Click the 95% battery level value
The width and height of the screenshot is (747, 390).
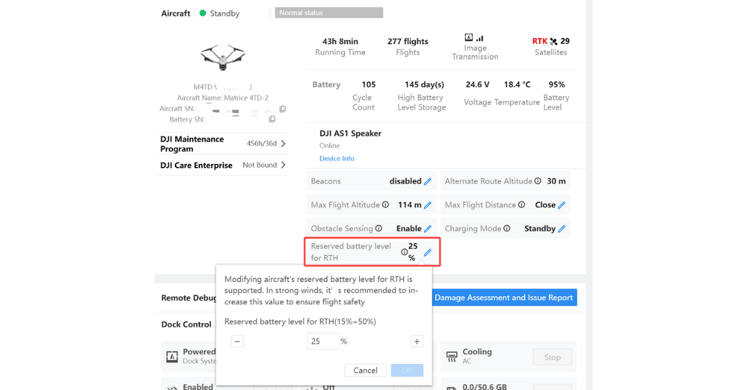tap(556, 84)
